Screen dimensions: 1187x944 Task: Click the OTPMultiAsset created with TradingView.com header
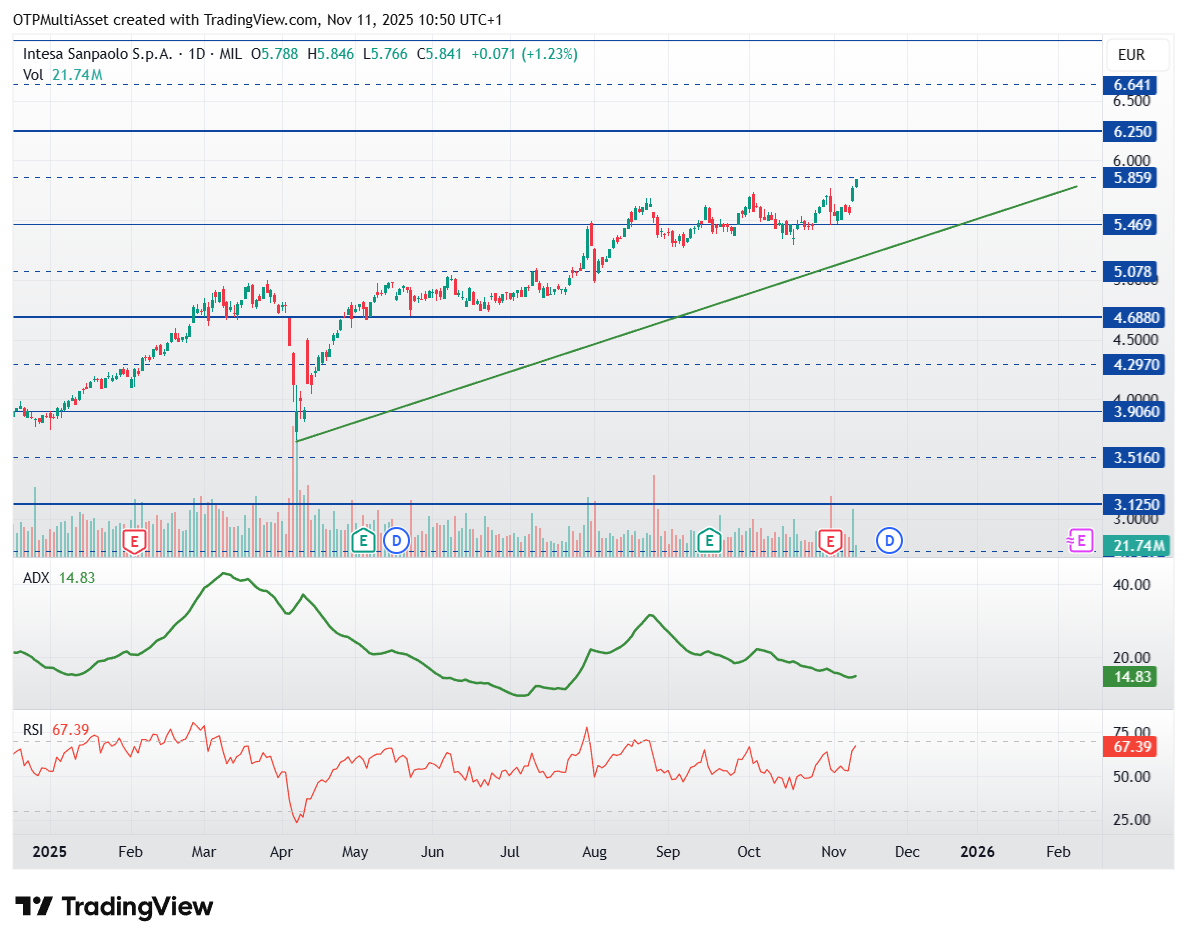pos(257,20)
